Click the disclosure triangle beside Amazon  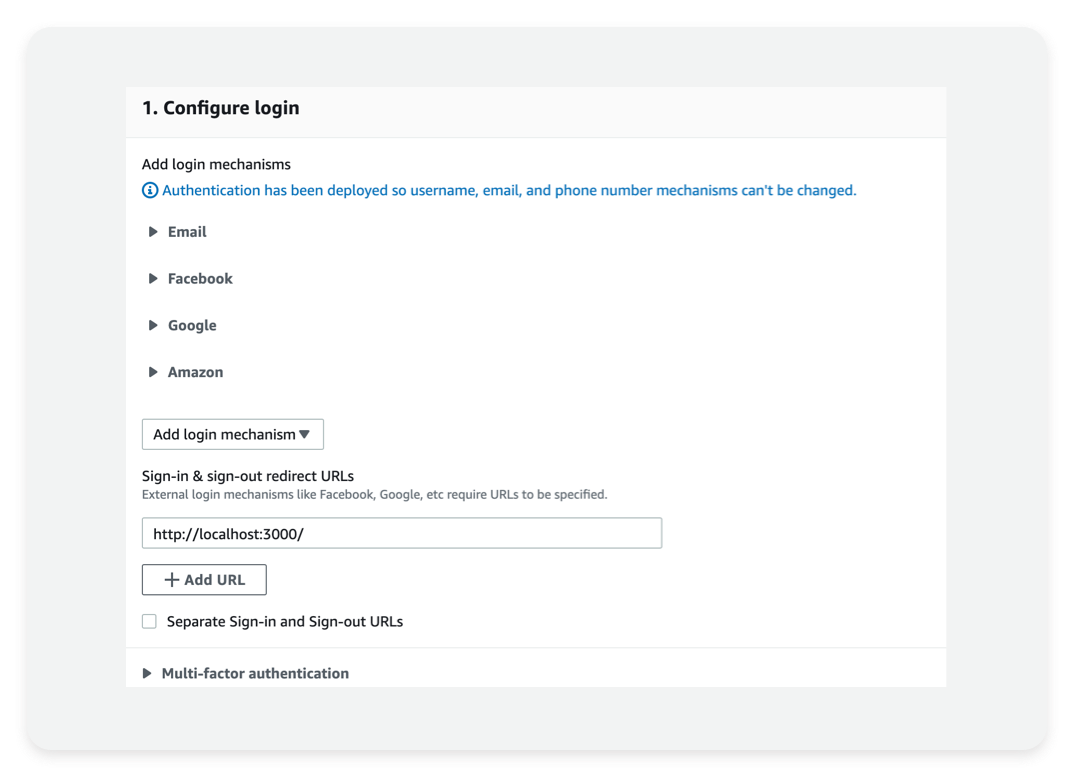pyautogui.click(x=151, y=371)
